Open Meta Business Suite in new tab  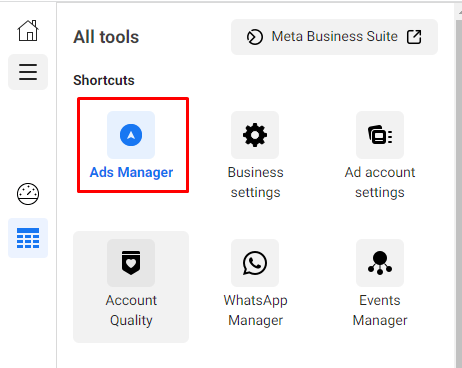(334, 37)
